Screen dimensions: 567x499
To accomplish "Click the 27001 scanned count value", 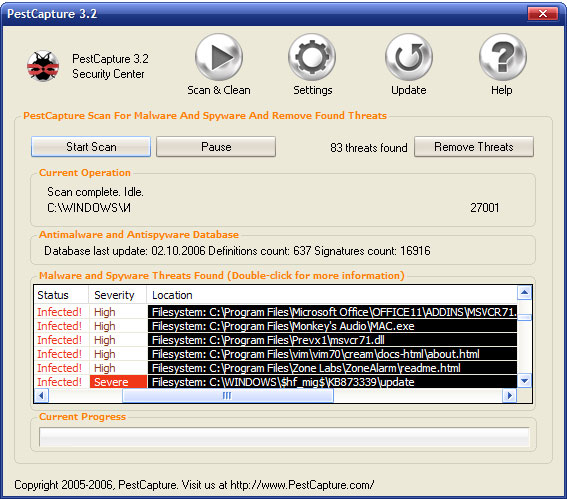I will click(485, 208).
